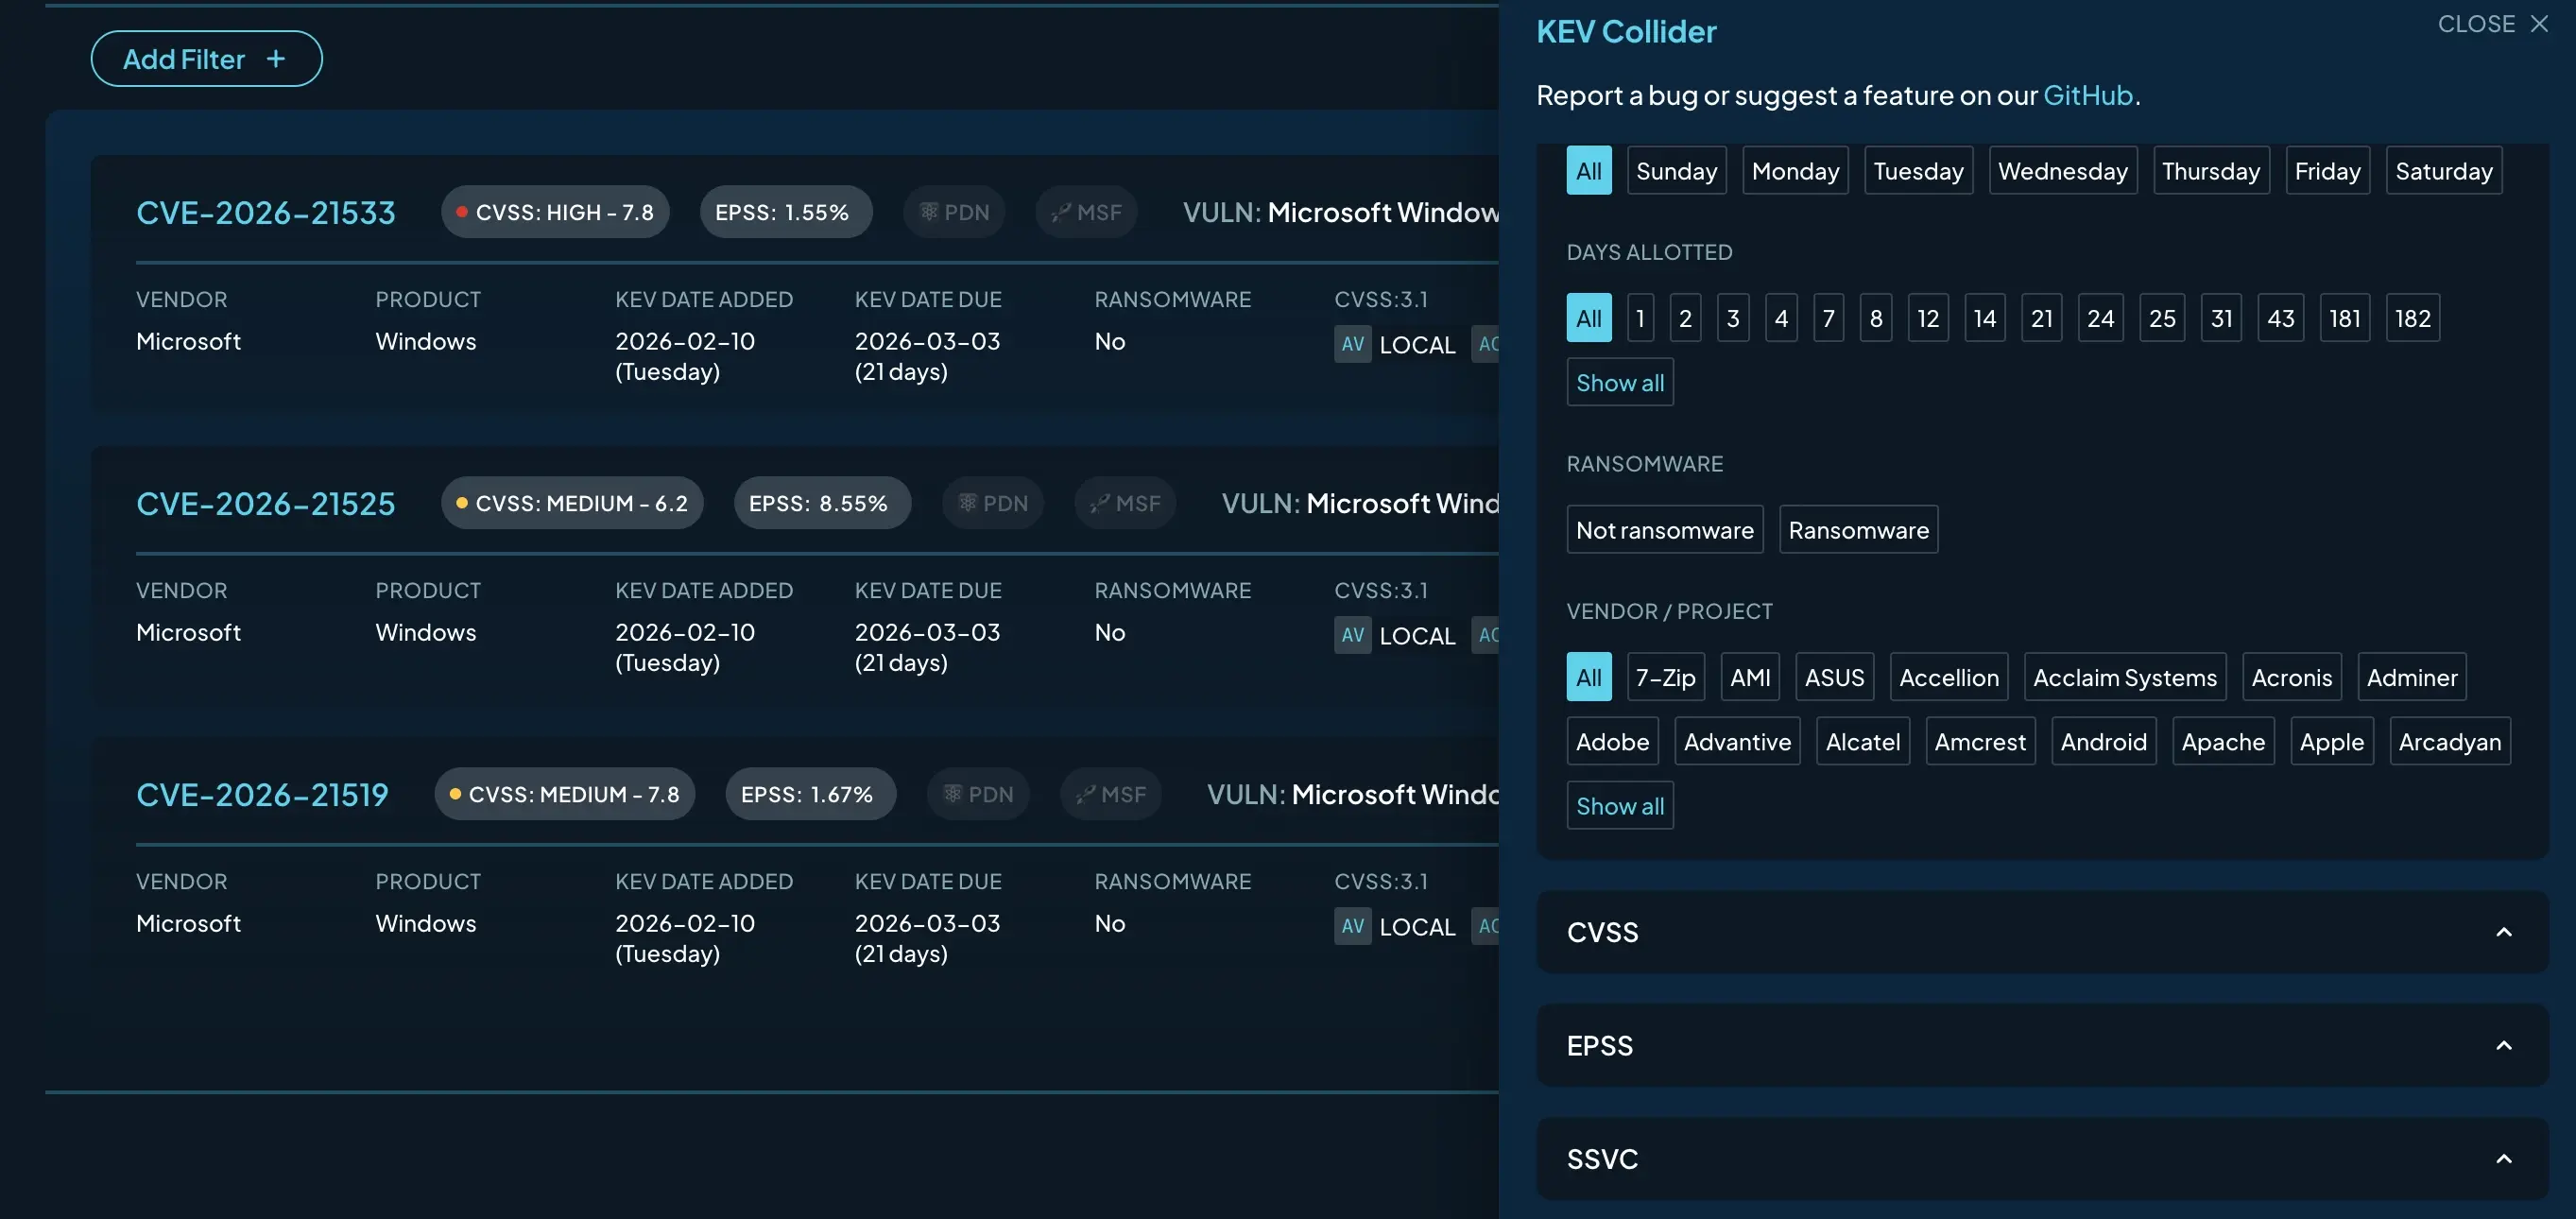
Task: Click PDN badge on CVE-2026-21533
Action: (x=954, y=212)
